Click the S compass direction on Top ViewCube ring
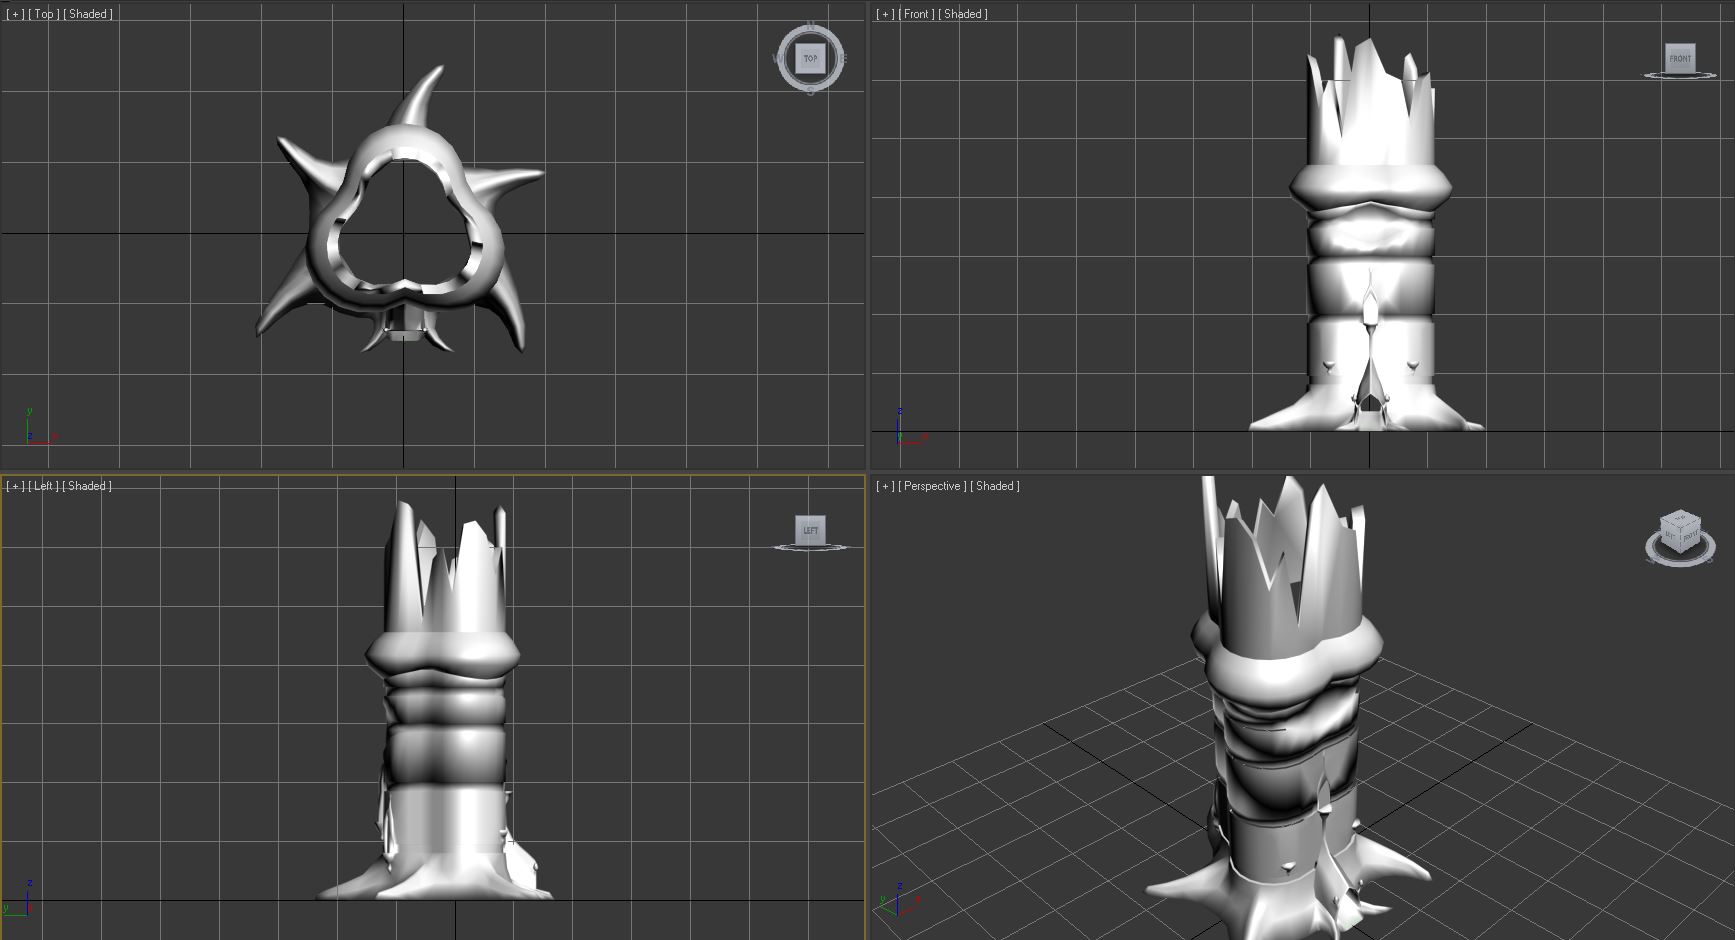 tap(810, 92)
